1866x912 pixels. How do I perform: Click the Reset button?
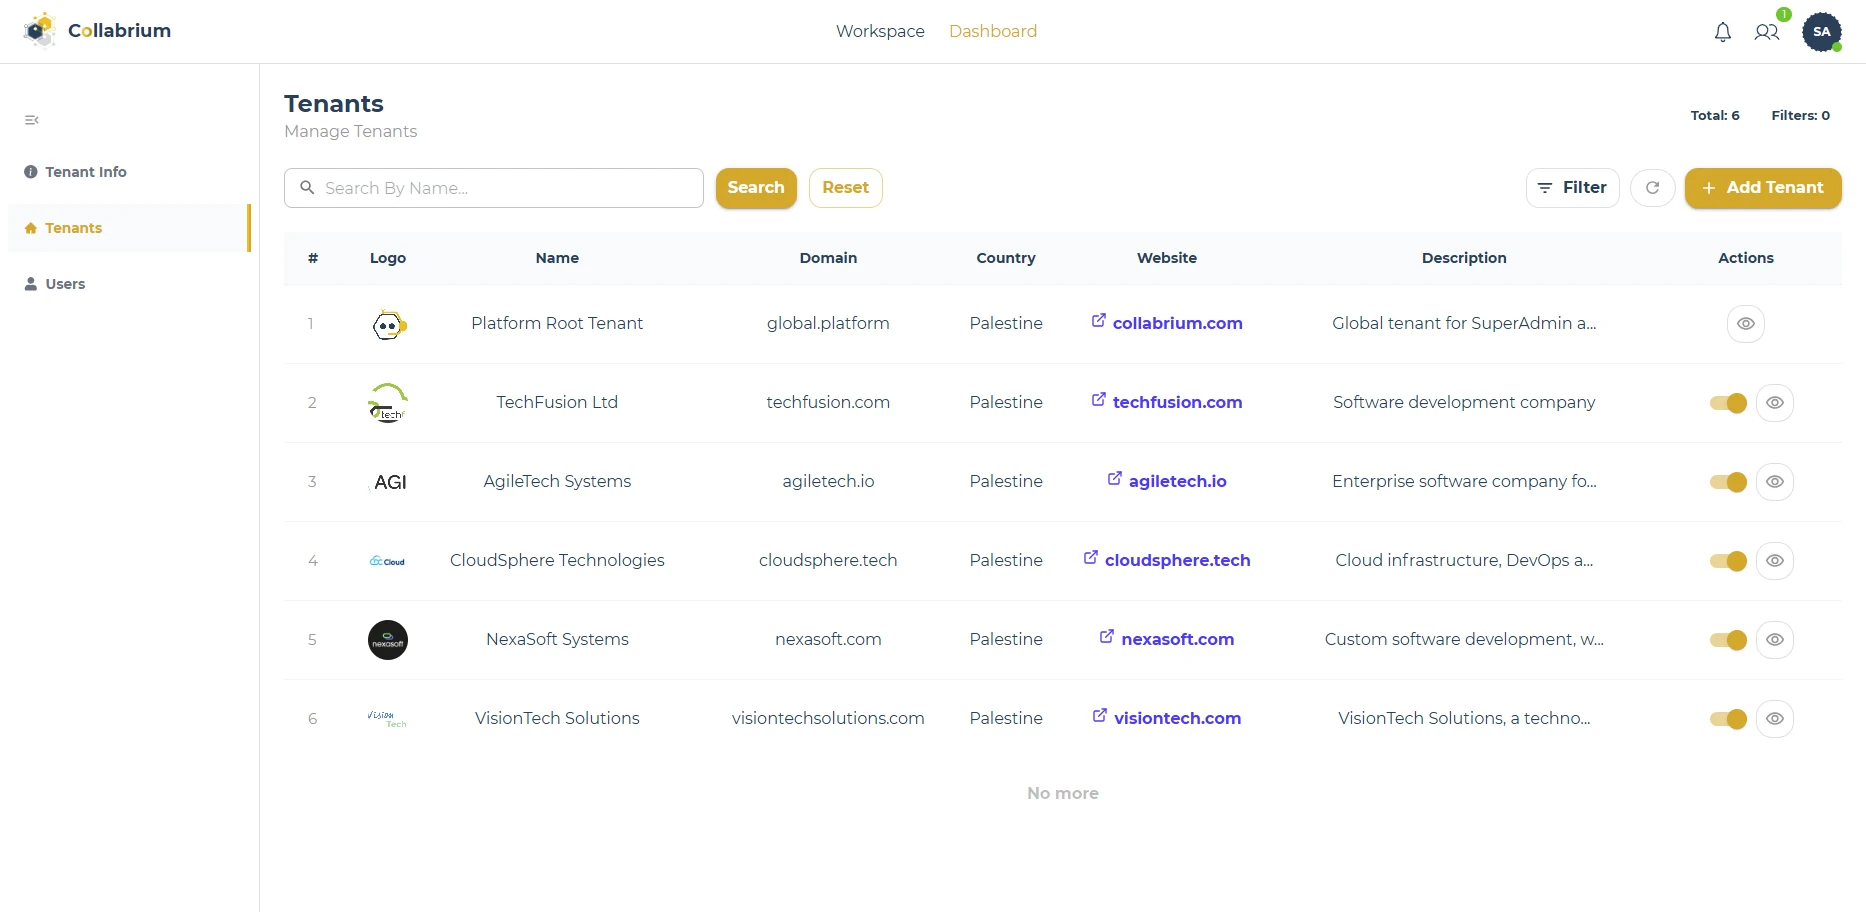(x=846, y=188)
